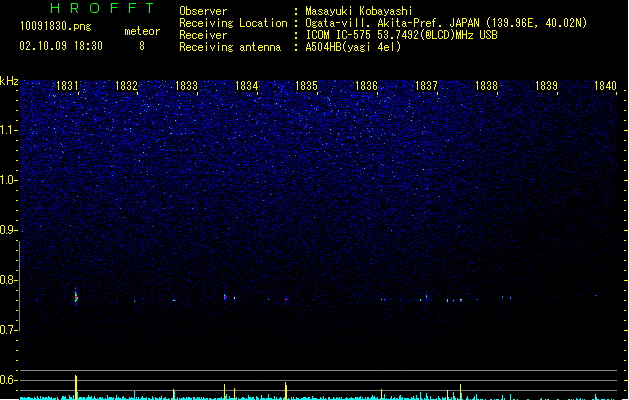The width and height of the screenshot is (629, 400).
Task: Click the 0.6 frequency axis label
Action: pyautogui.click(x=8, y=380)
